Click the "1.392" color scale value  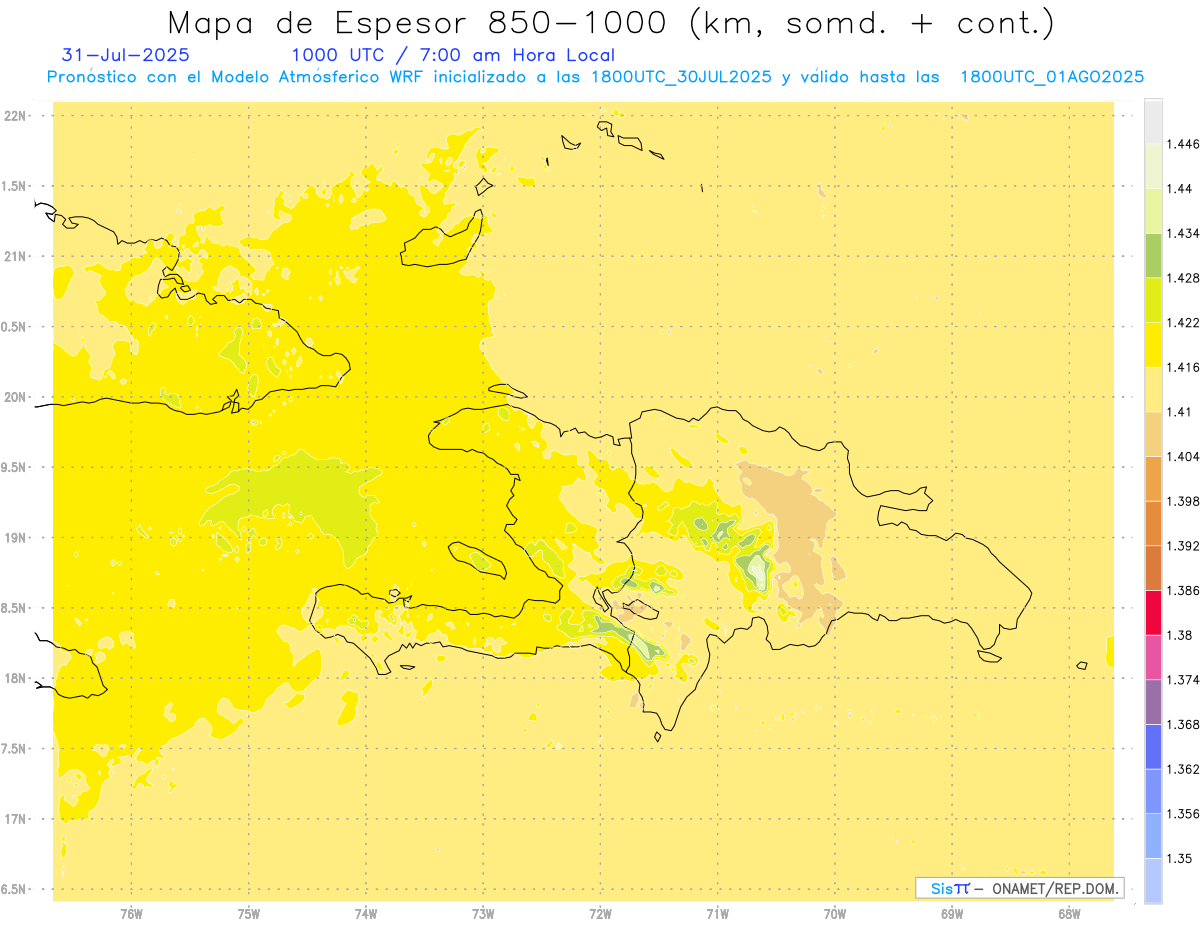pyautogui.click(x=1185, y=546)
